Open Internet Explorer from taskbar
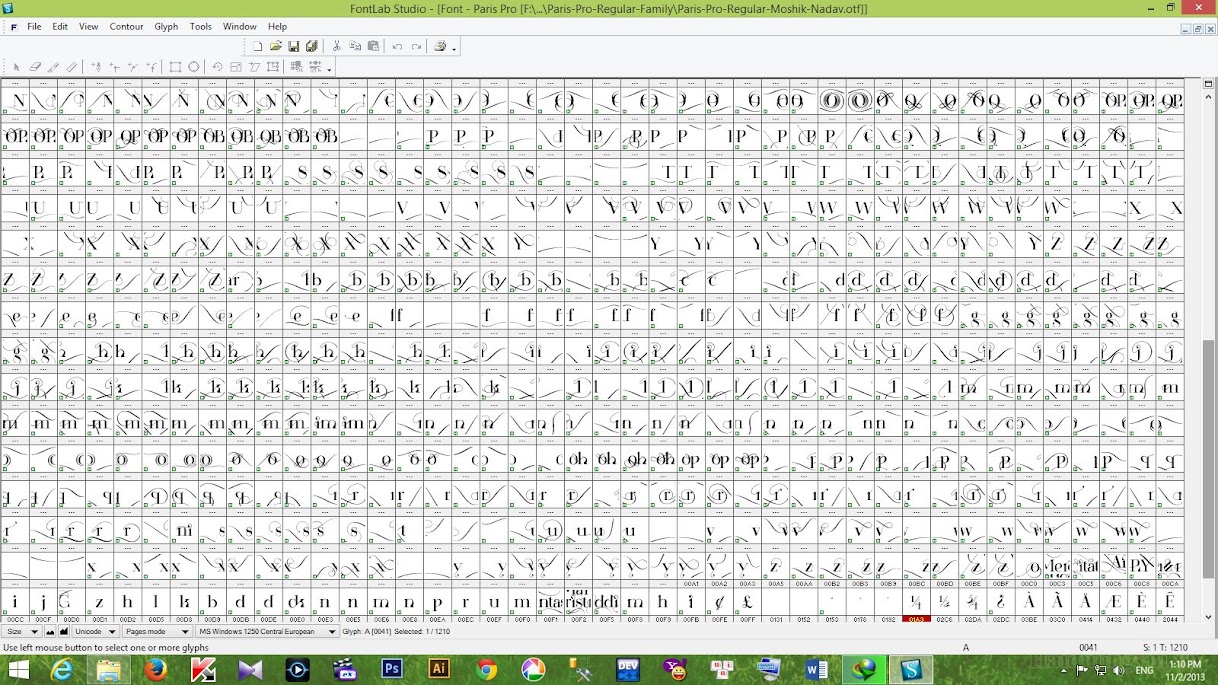This screenshot has width=1218, height=685. pyautogui.click(x=62, y=670)
